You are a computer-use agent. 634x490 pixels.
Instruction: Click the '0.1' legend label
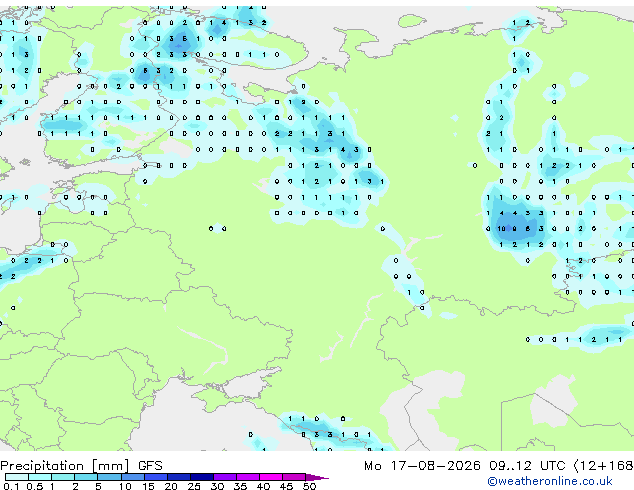pos(11,486)
